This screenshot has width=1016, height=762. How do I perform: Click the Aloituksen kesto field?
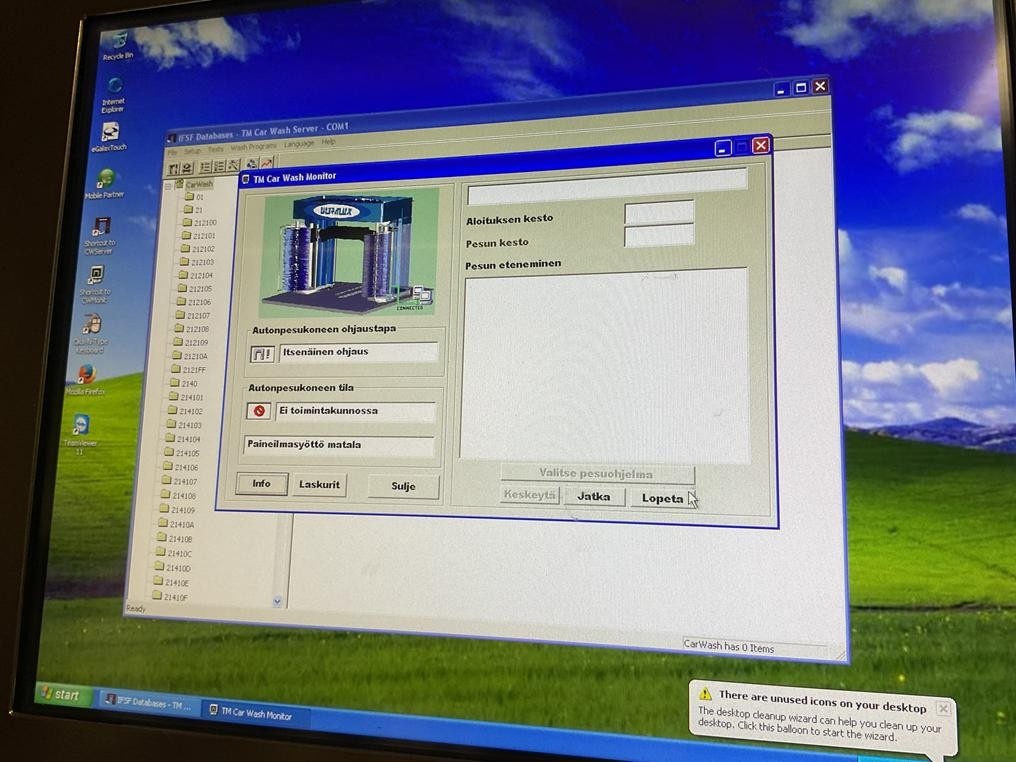coord(658,212)
